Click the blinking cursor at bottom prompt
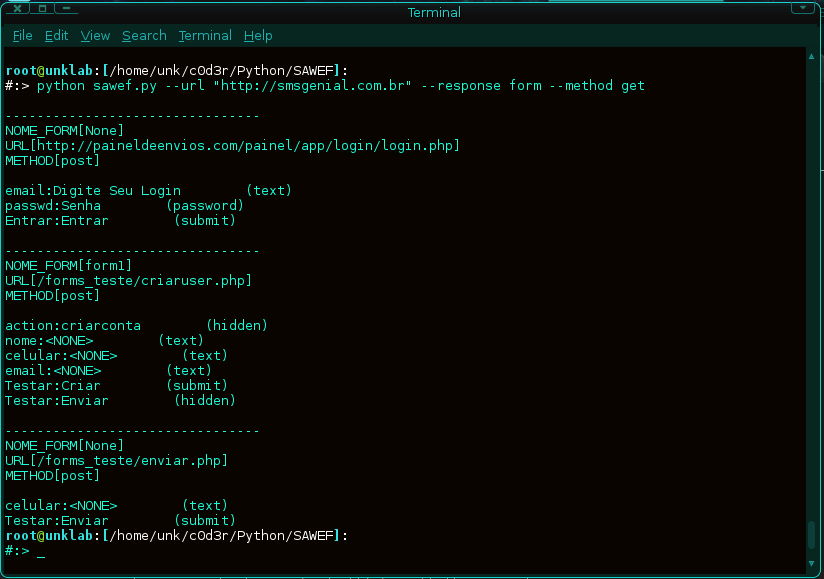824x579 pixels. [41, 552]
